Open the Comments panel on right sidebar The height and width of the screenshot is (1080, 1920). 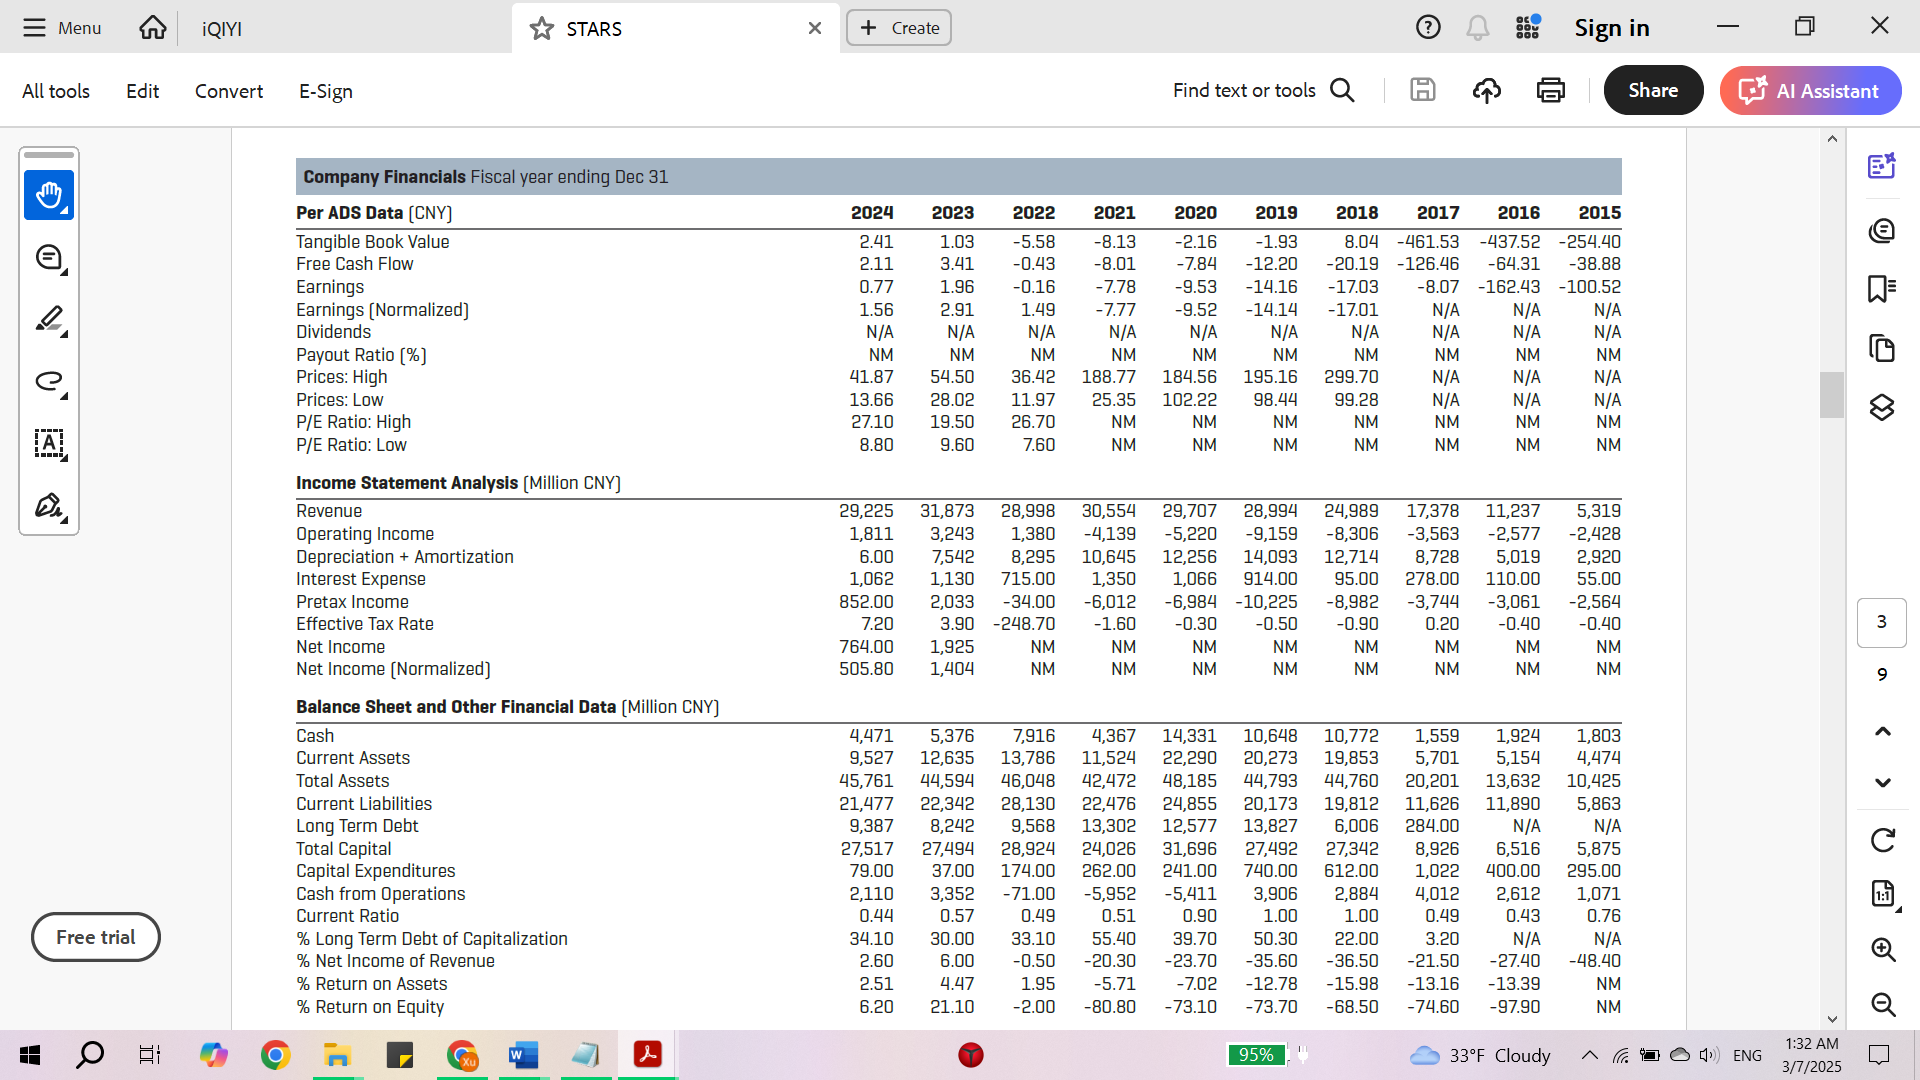1882,231
